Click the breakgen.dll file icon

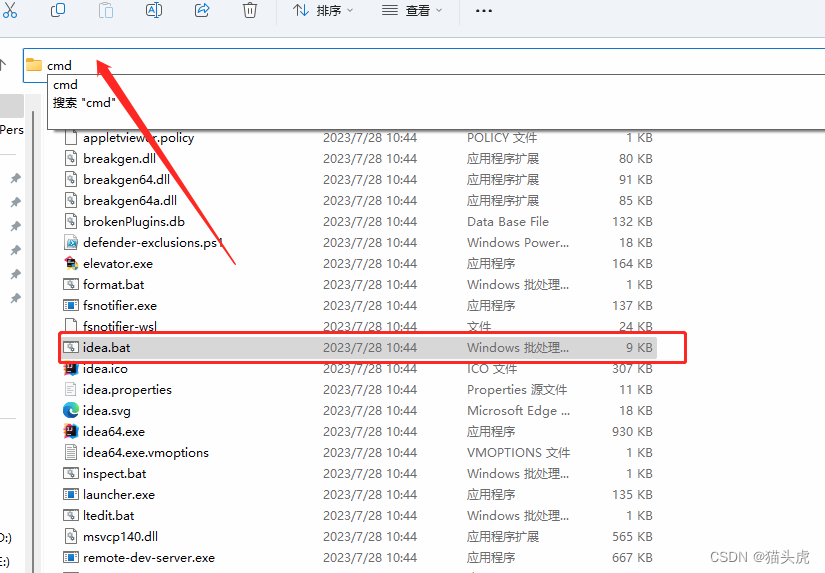pos(71,158)
